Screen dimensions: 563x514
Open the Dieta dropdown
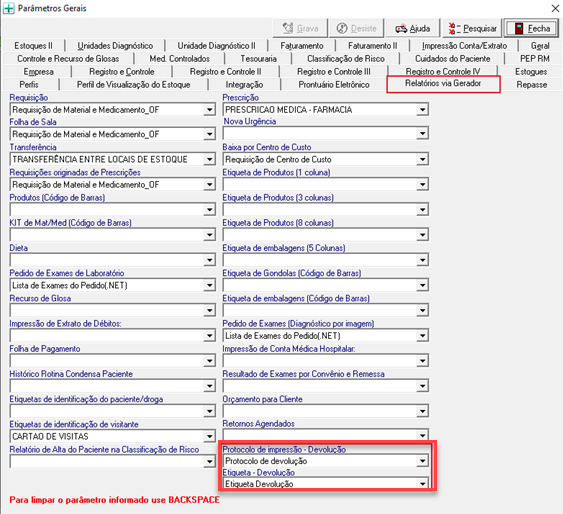(209, 260)
